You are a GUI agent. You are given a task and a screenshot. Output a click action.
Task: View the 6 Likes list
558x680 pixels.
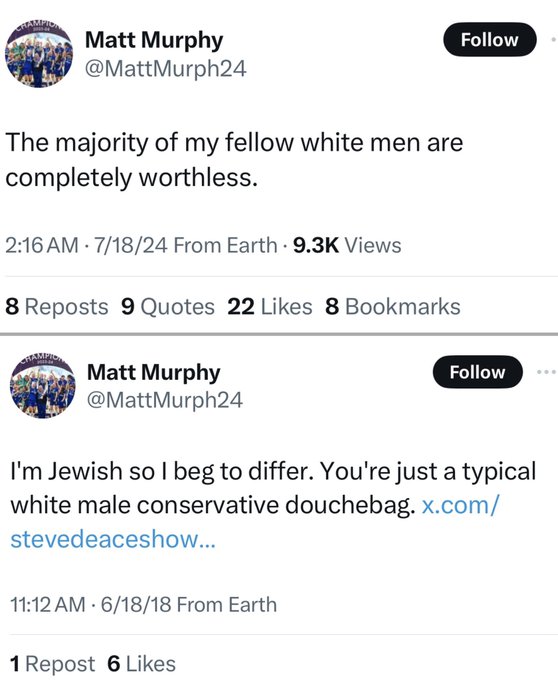pos(141,664)
